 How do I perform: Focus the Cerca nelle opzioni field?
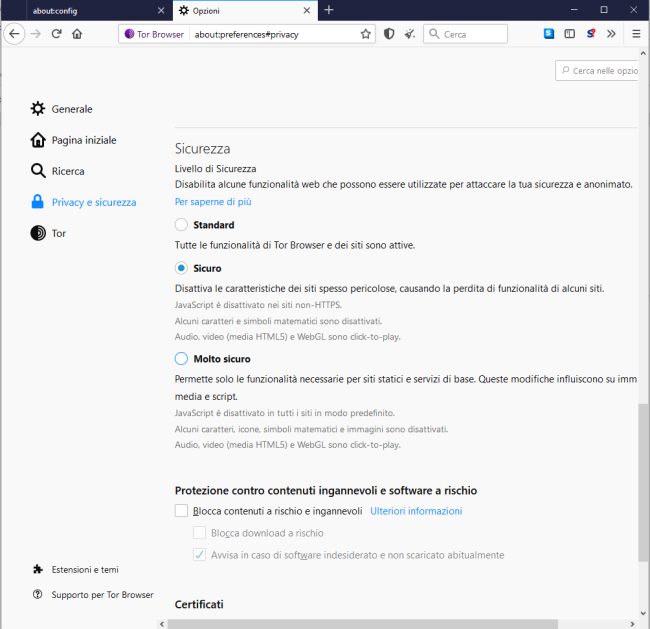597,70
